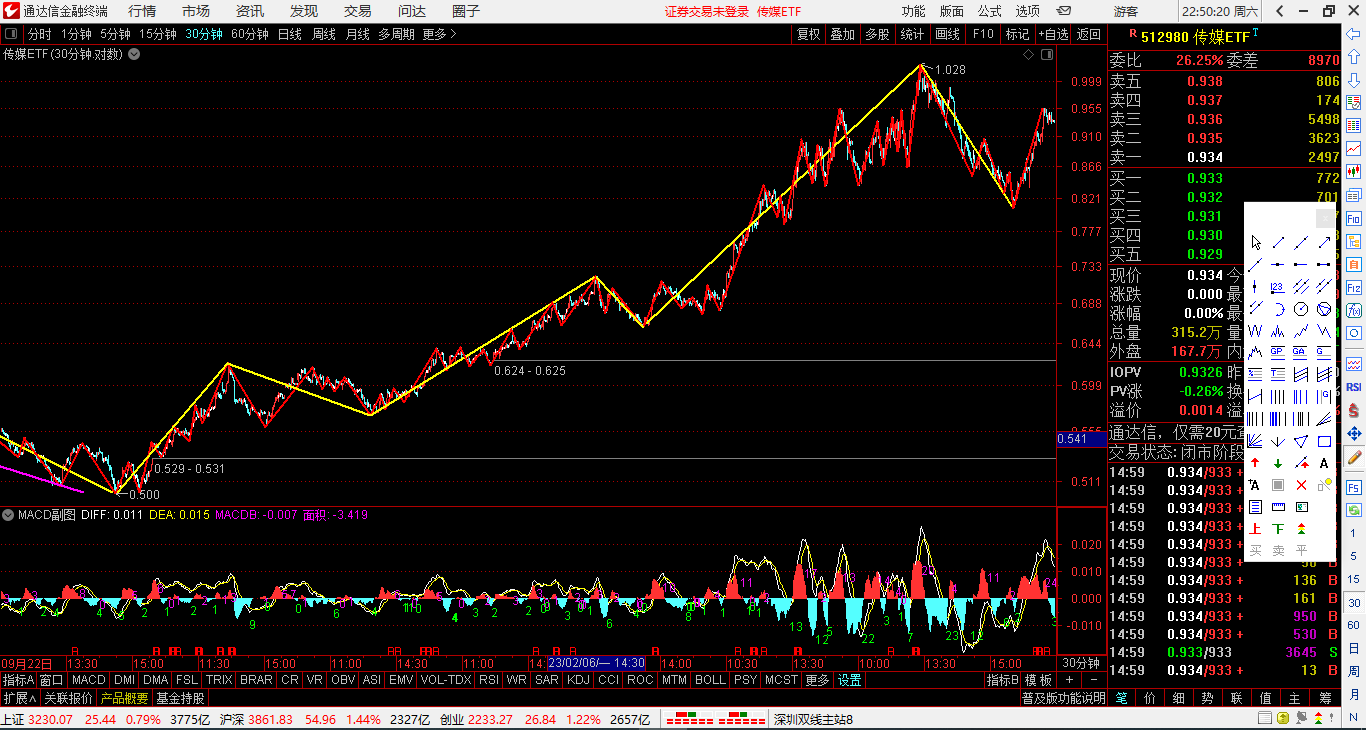Open the f(x) formula sidebar icon
1366x730 pixels.
coord(1354,309)
